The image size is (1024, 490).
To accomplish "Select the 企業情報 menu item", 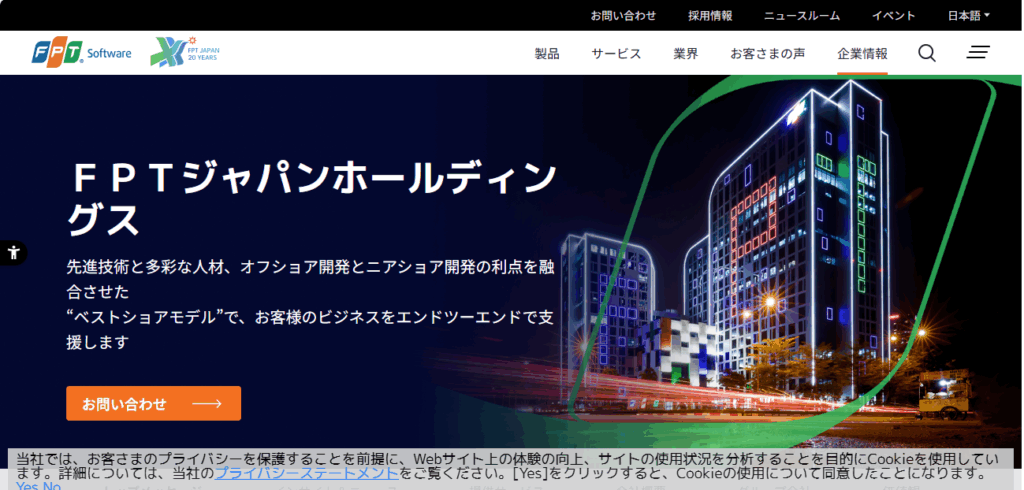I will click(862, 54).
